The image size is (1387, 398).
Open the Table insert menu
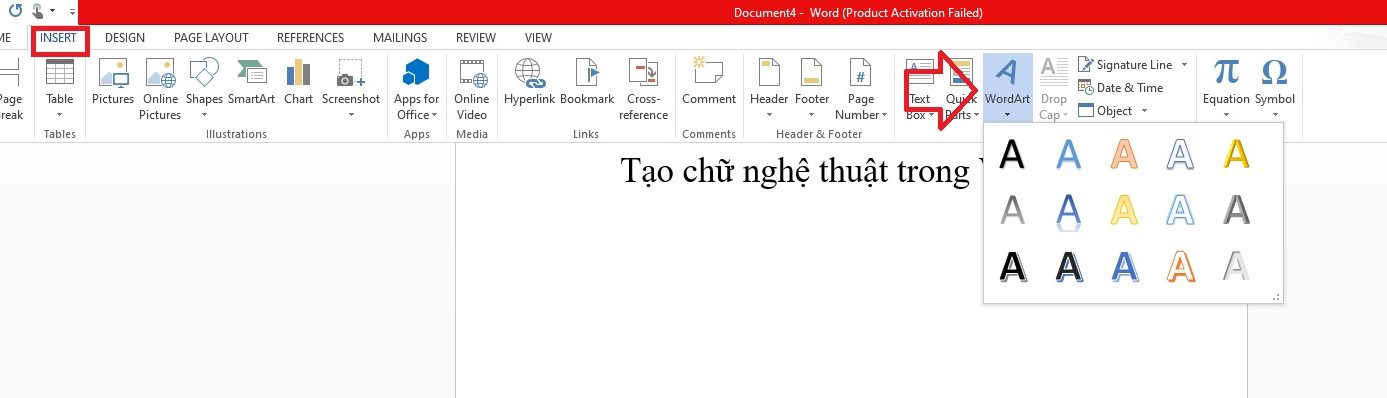(x=60, y=89)
